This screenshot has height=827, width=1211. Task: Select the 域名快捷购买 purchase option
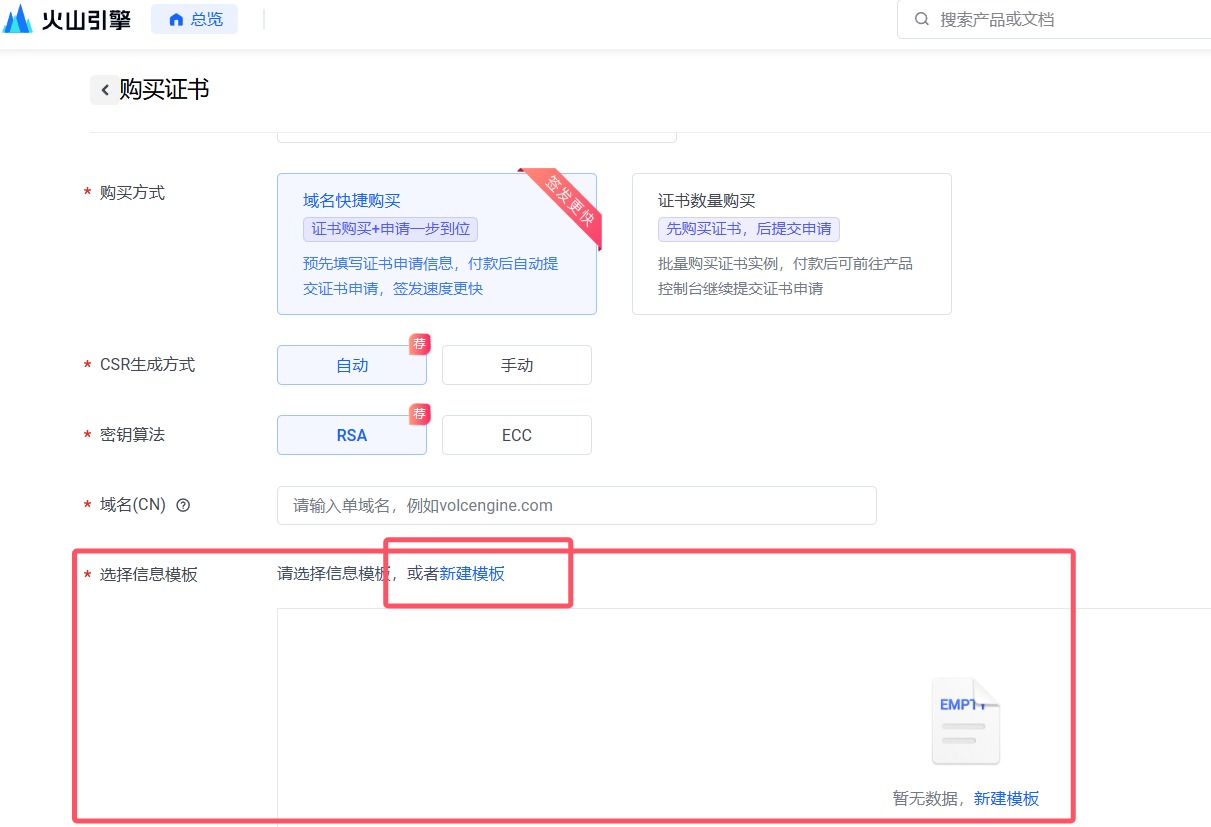click(x=436, y=244)
